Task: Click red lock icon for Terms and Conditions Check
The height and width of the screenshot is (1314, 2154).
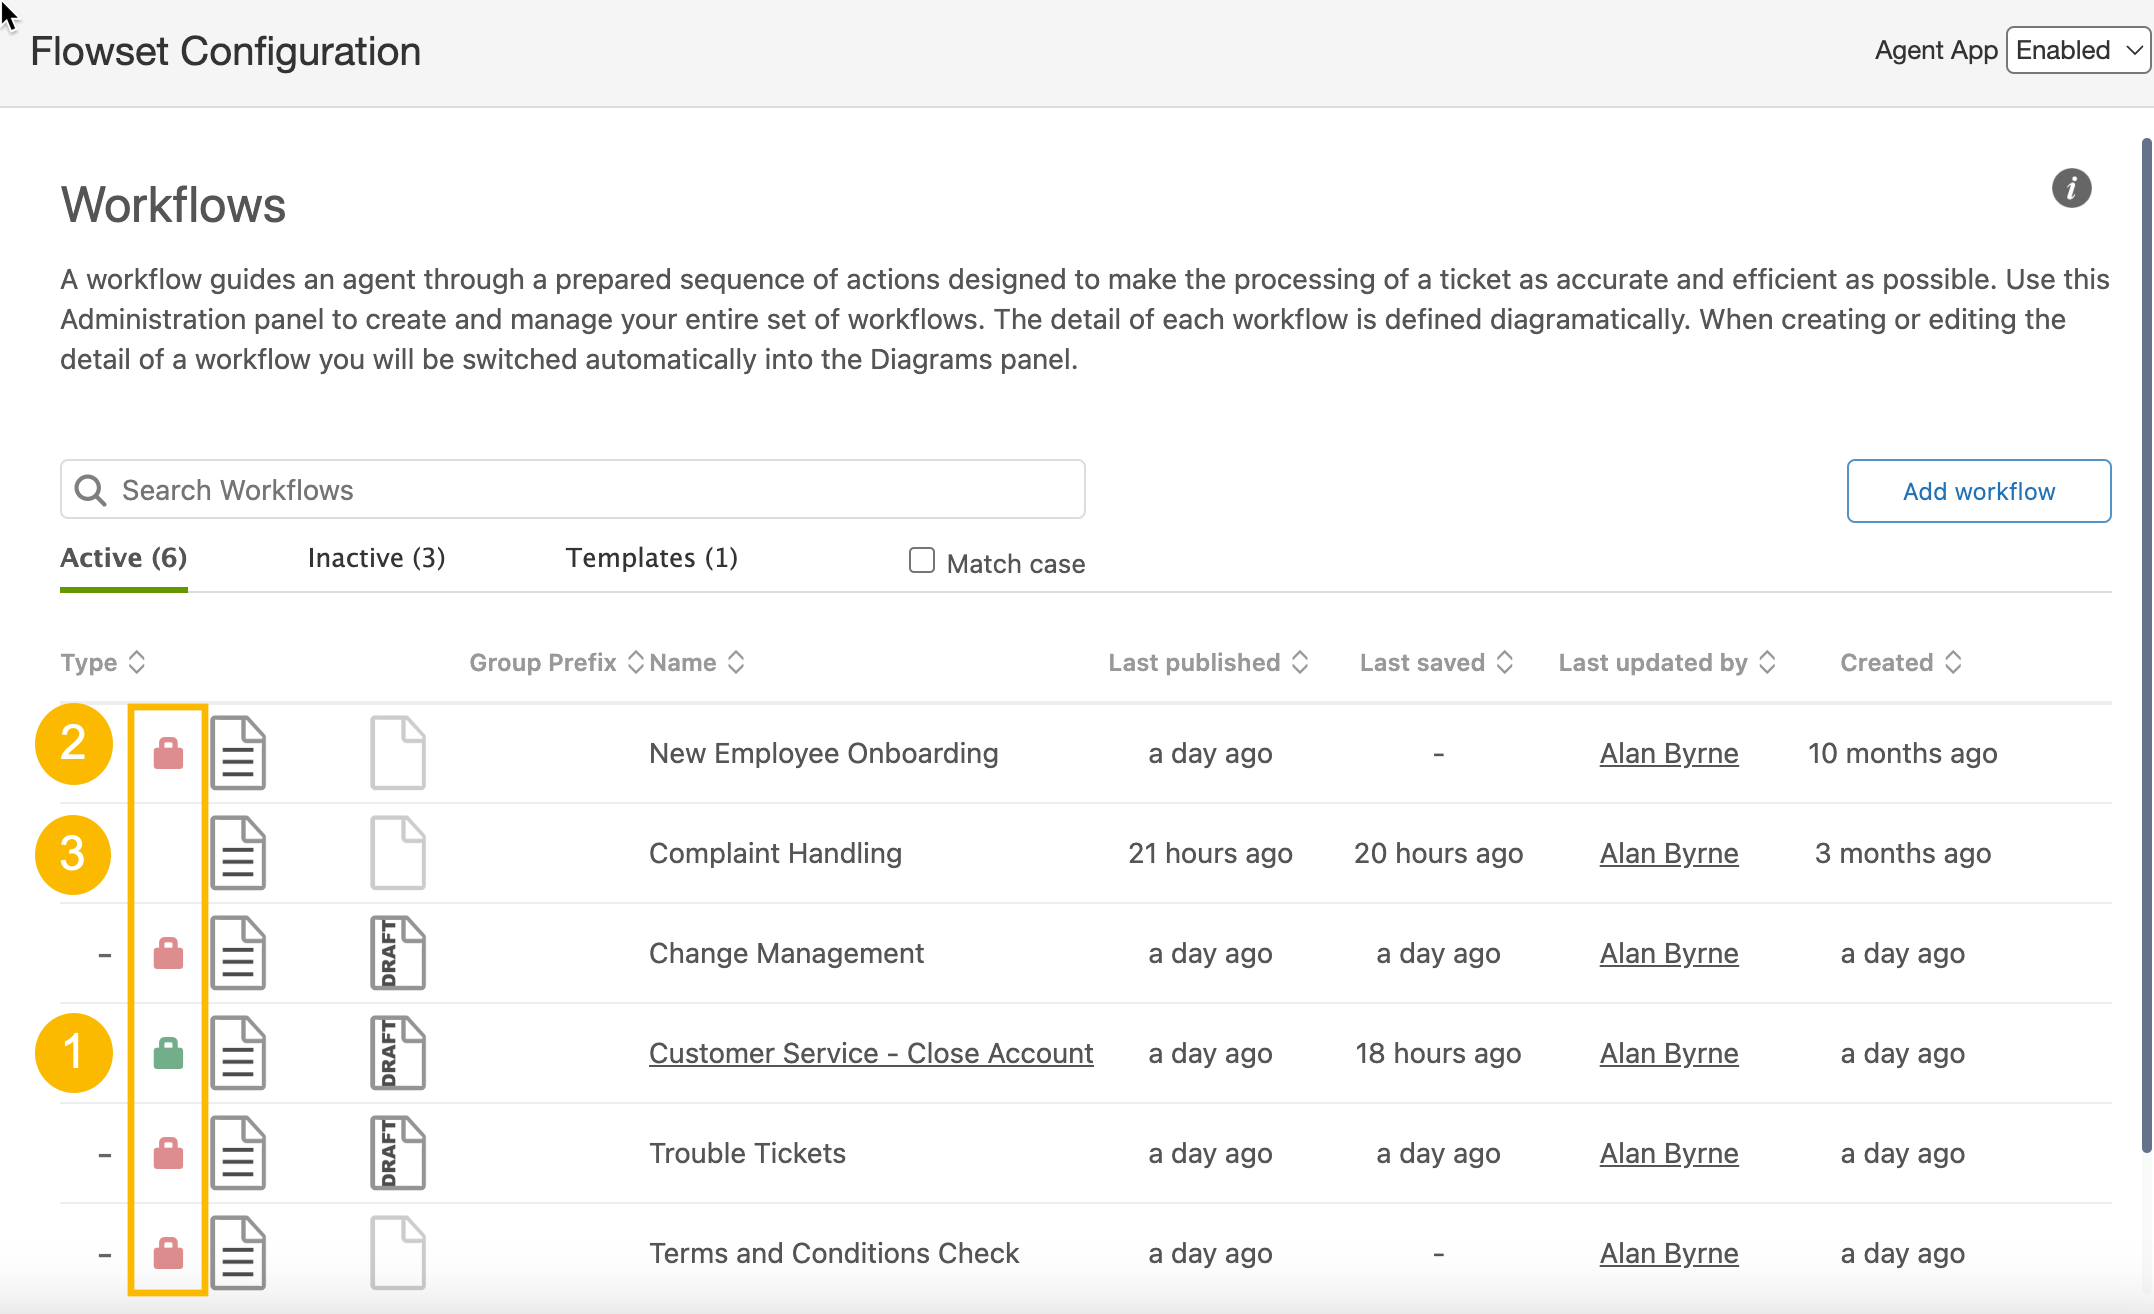Action: click(x=168, y=1253)
